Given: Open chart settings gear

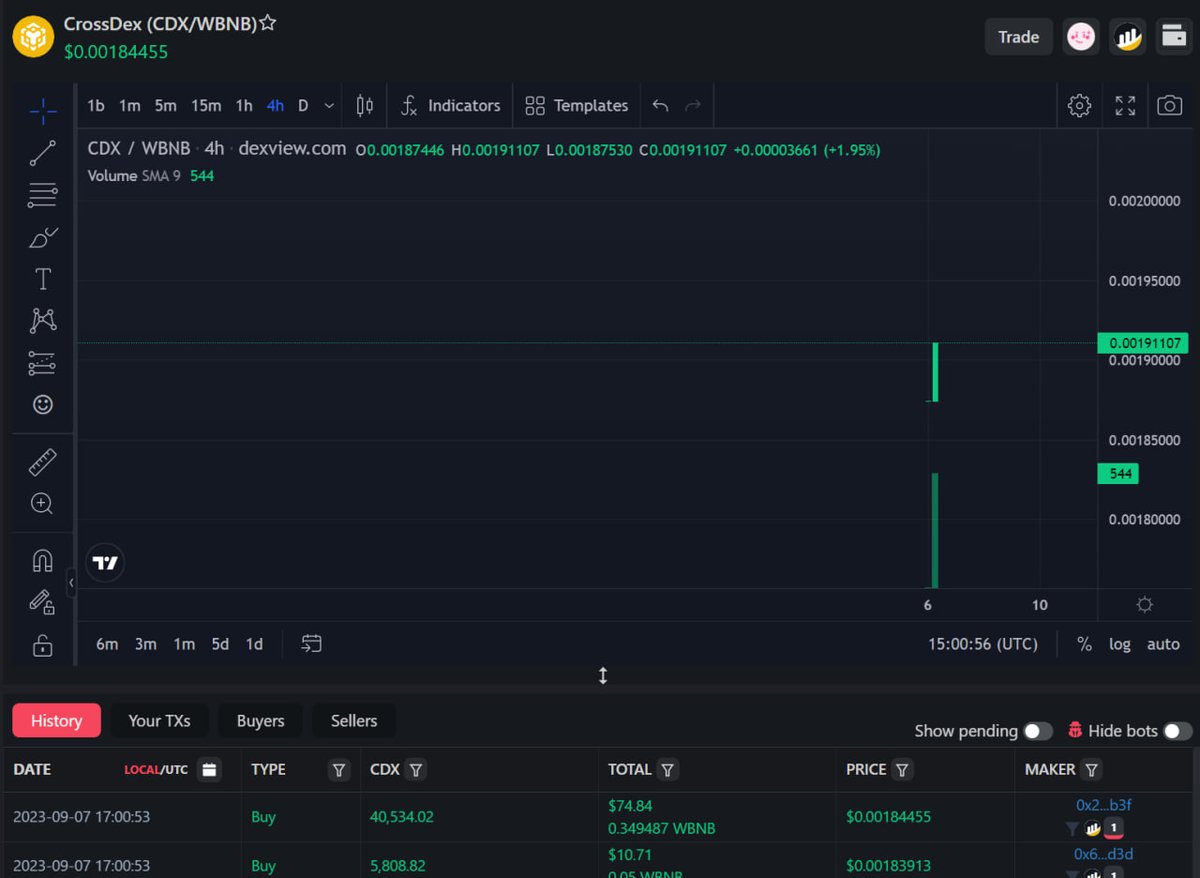Looking at the screenshot, I should tap(1079, 105).
